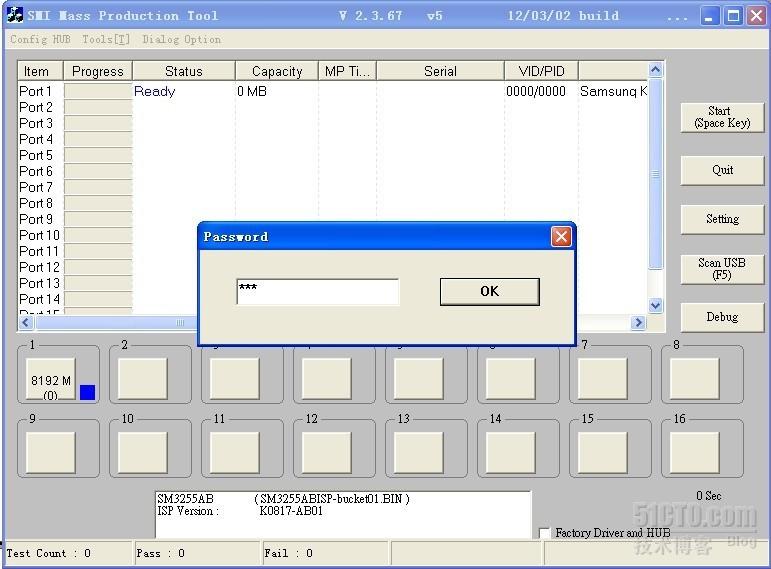This screenshot has height=569, width=771.
Task: Click port slot 9 box
Action: coord(50,452)
